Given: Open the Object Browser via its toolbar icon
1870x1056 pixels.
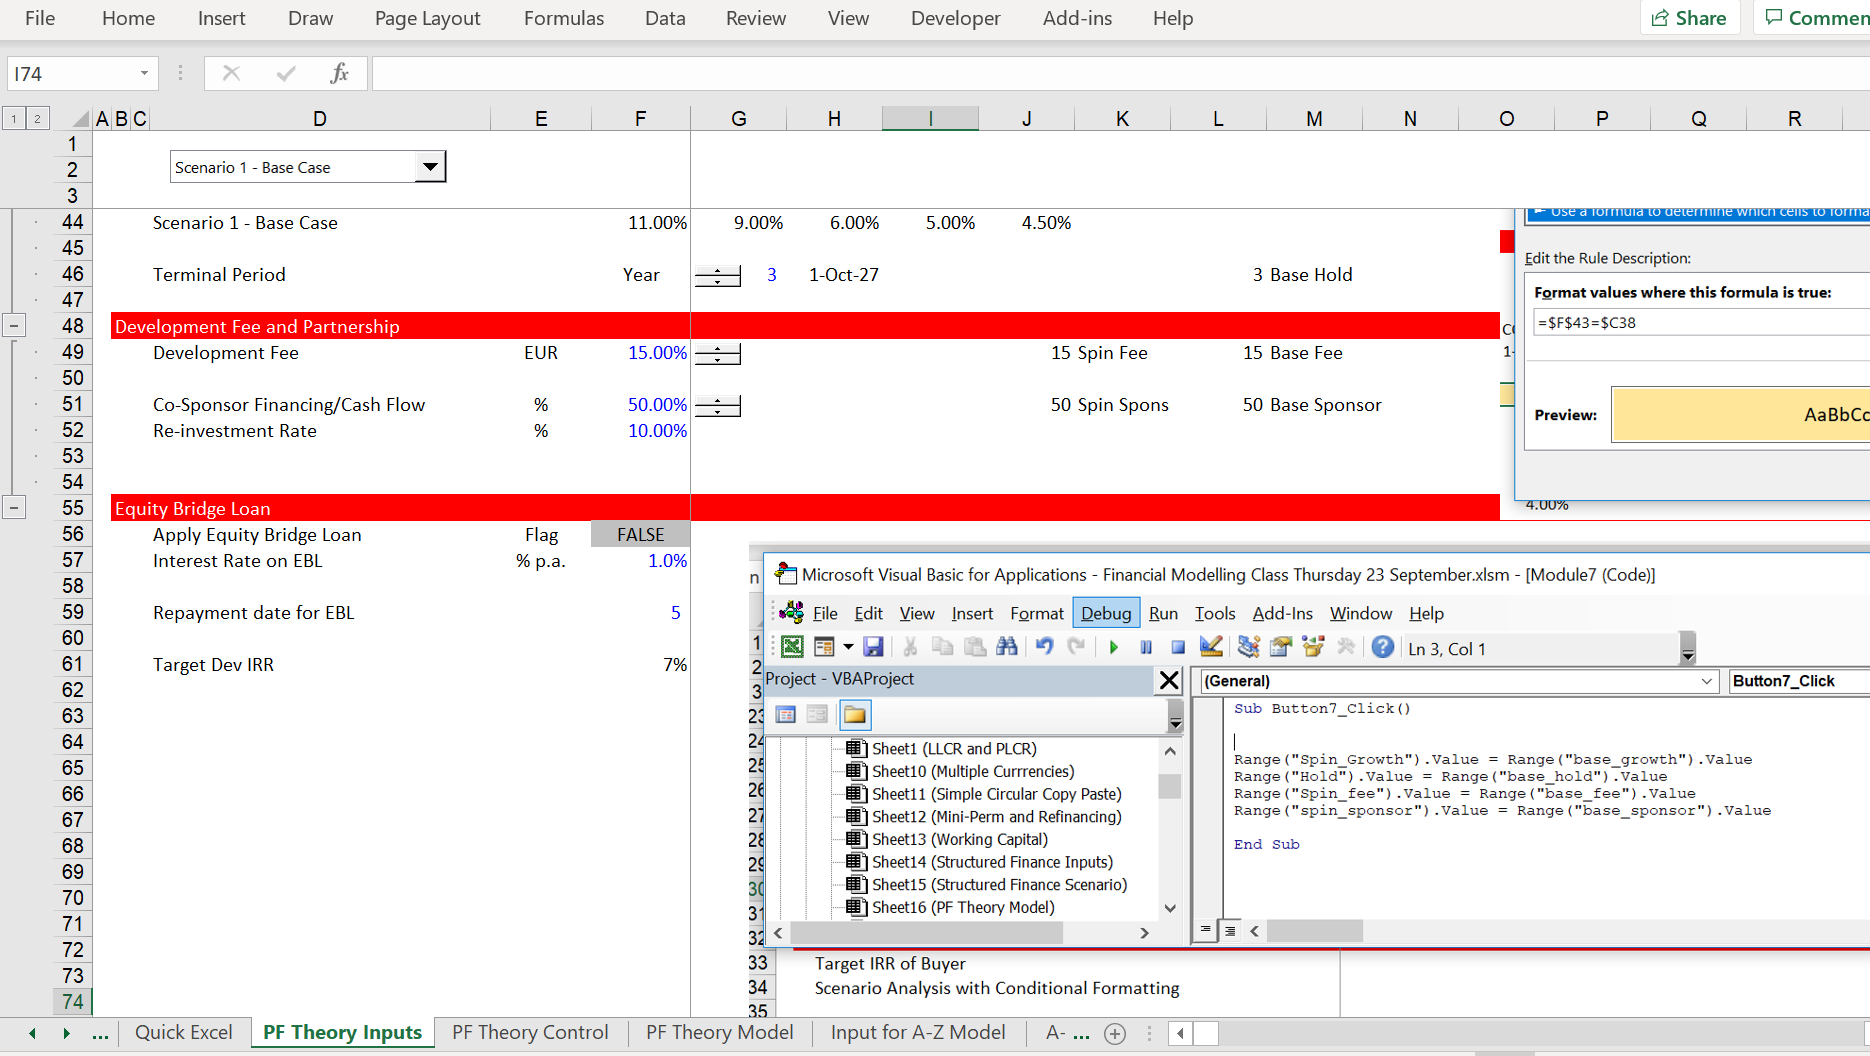Looking at the screenshot, I should 1313,647.
